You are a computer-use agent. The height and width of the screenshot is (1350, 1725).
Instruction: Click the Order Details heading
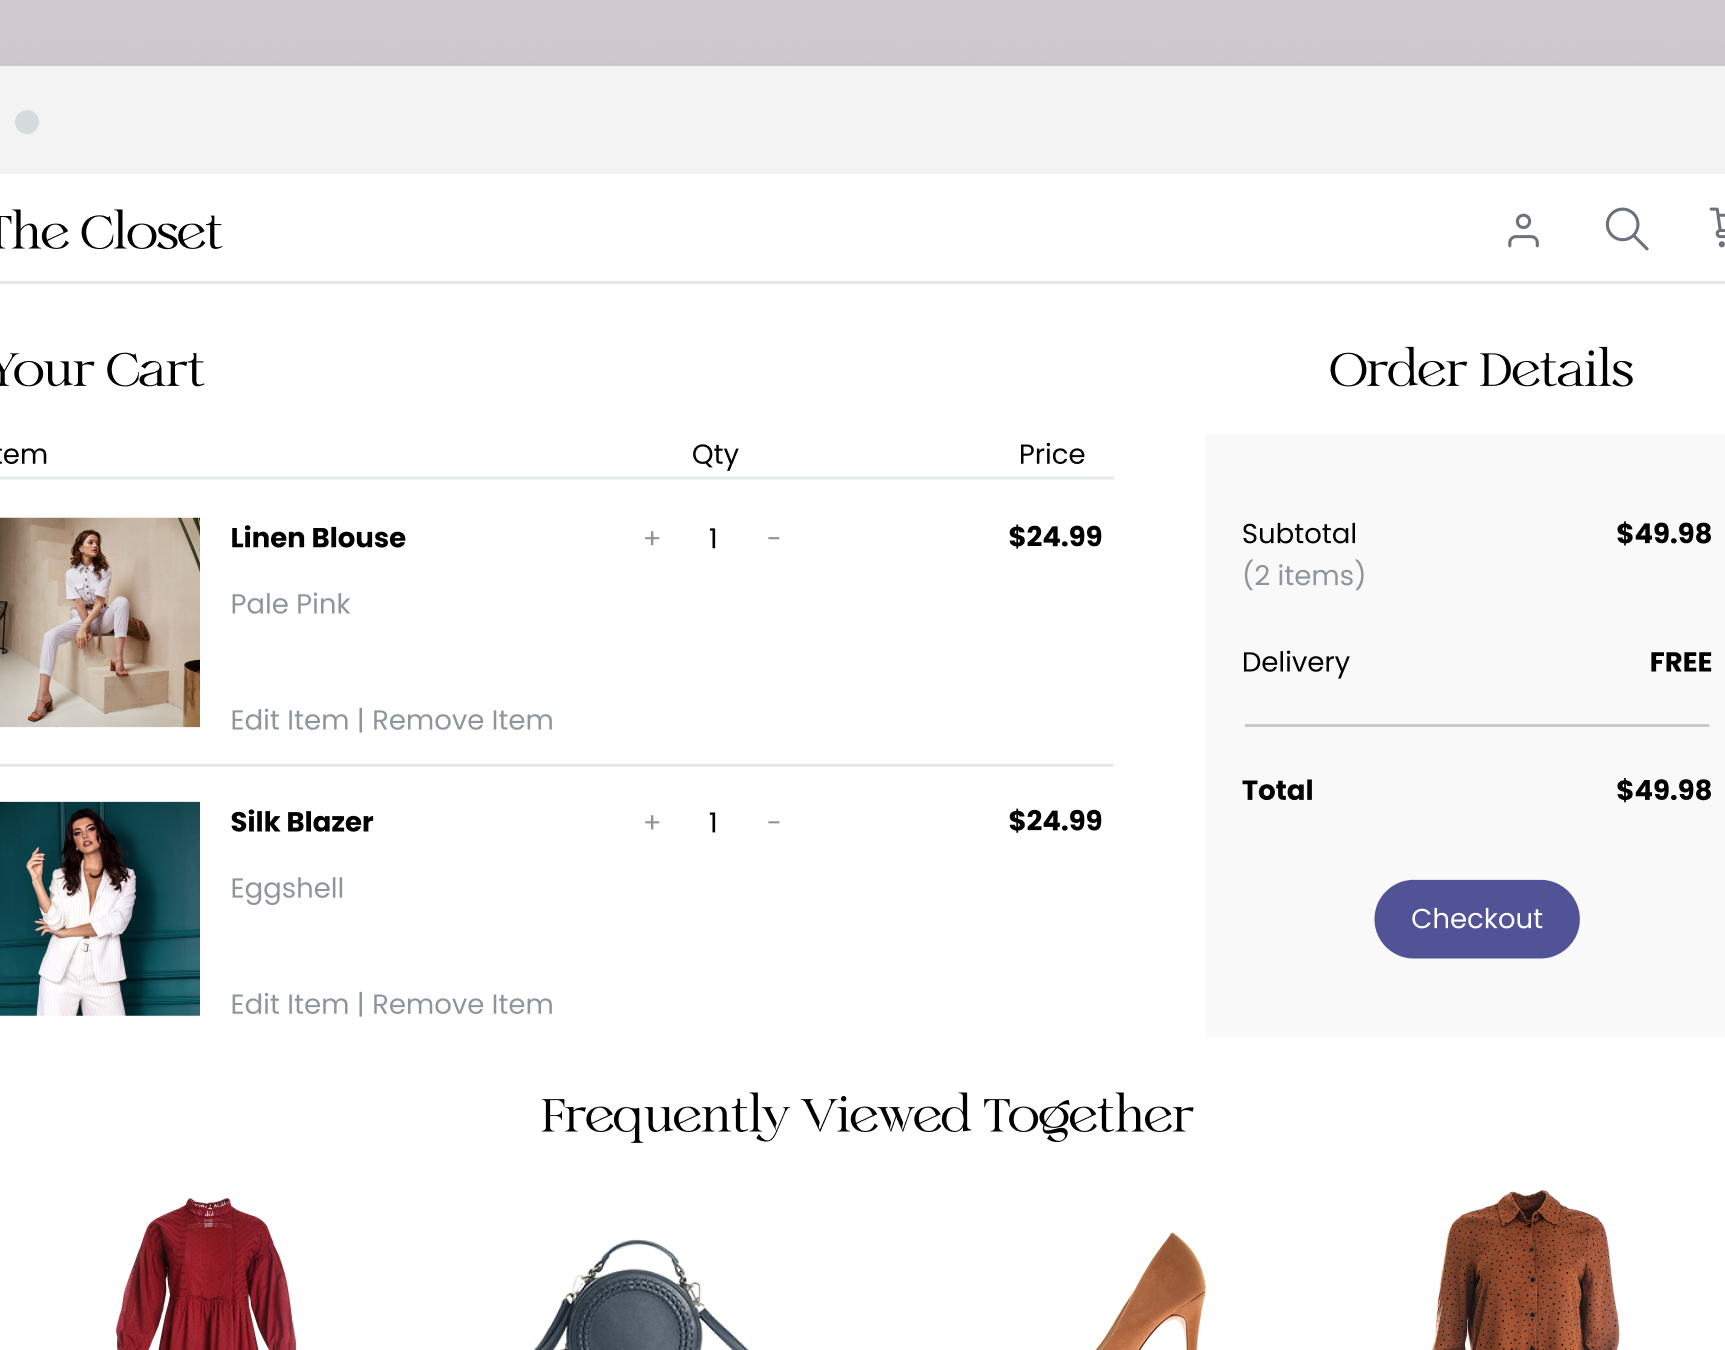[x=1481, y=369]
